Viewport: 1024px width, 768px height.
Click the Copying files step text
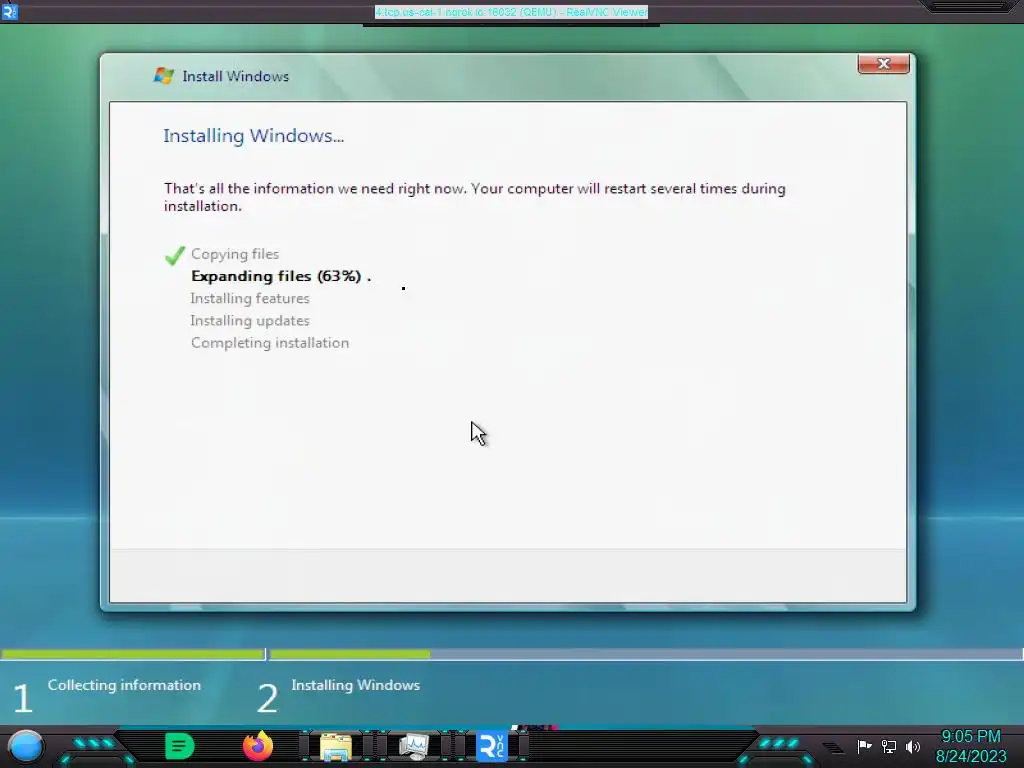[x=235, y=254]
